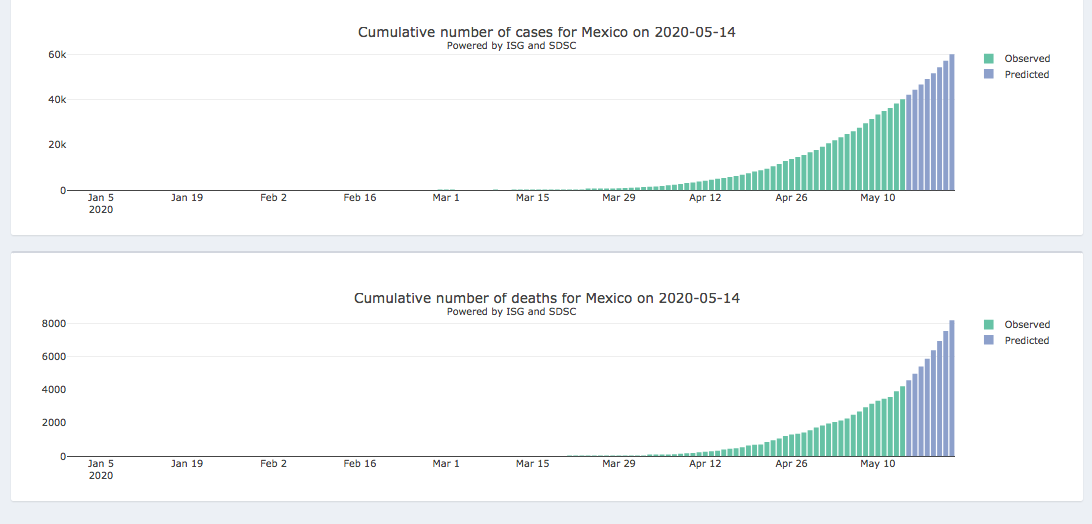The width and height of the screenshot is (1092, 524).
Task: Click blue Predicted swatch in cases legend
Action: tap(989, 74)
